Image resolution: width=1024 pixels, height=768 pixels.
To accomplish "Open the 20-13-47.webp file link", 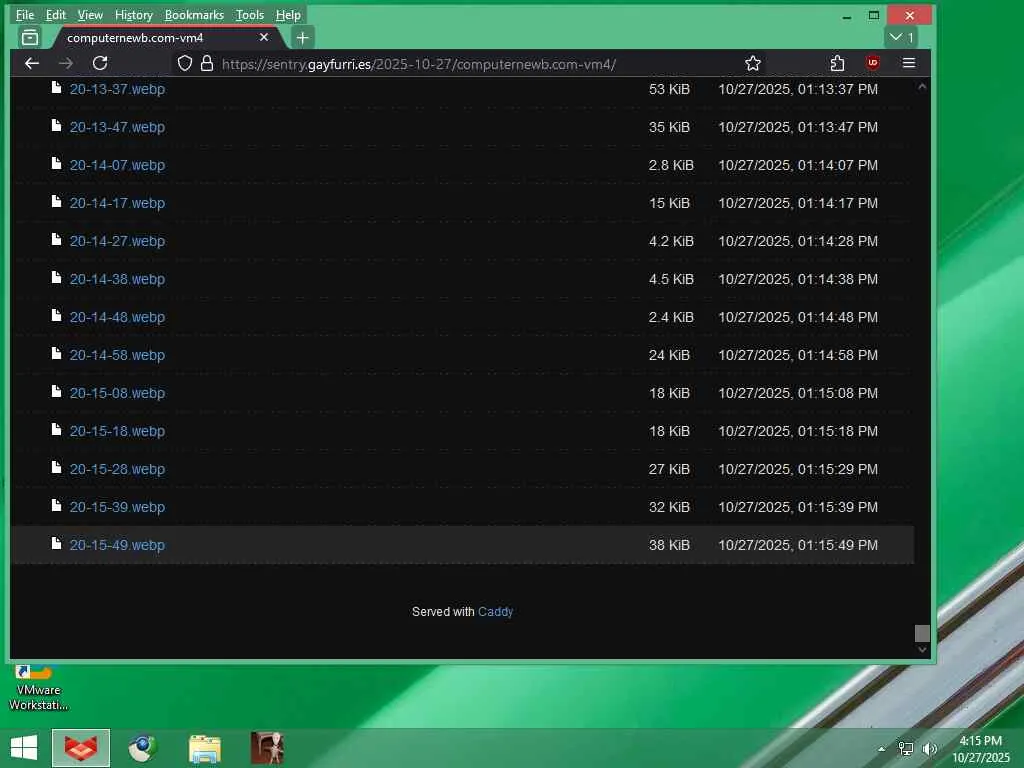I will (117, 127).
